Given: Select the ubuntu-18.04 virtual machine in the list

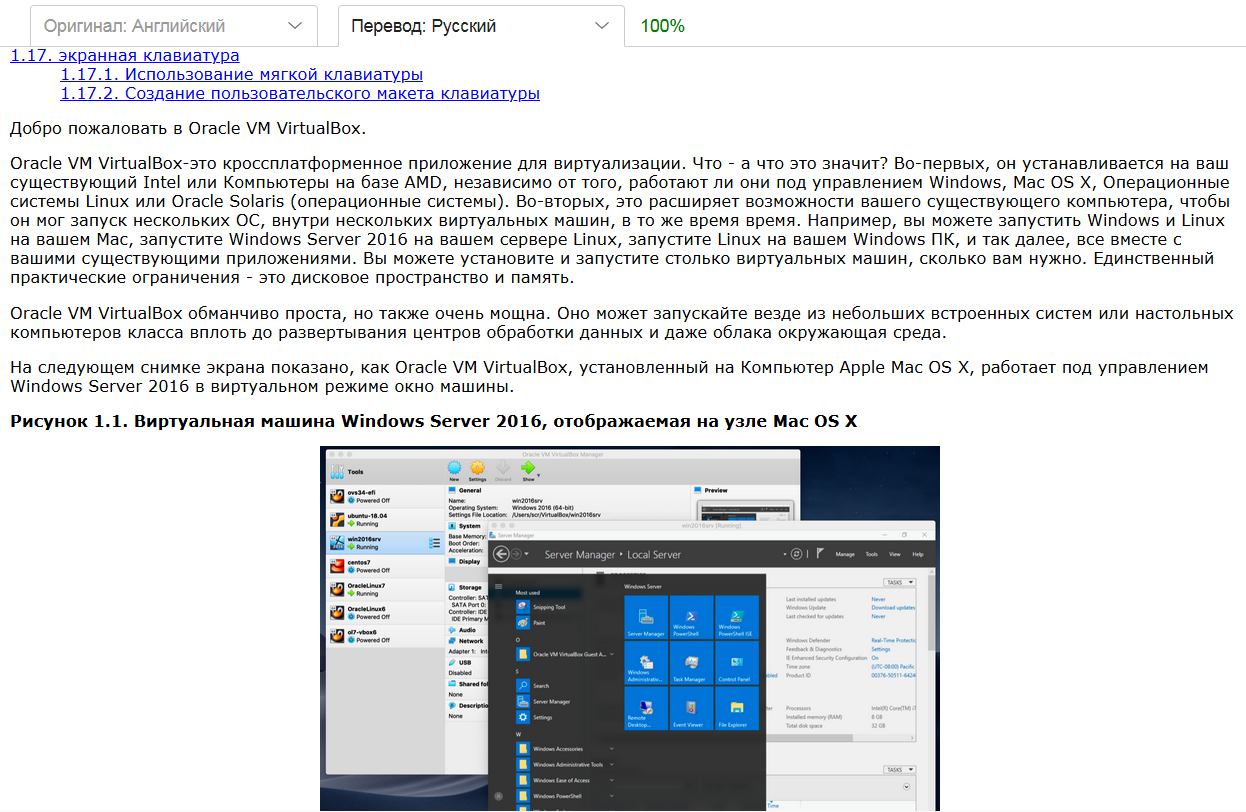Looking at the screenshot, I should [385, 520].
